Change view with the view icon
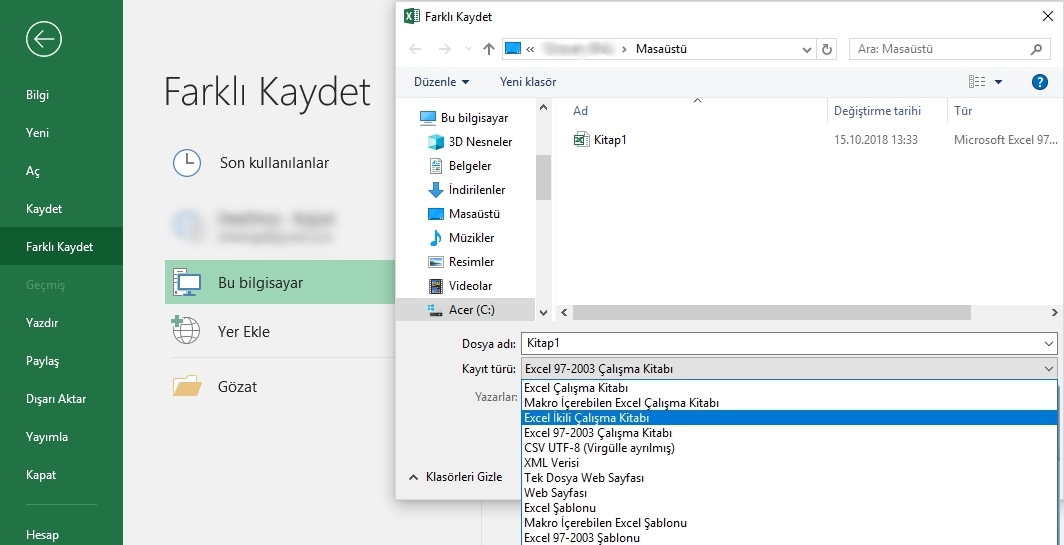1064x545 pixels. click(977, 81)
